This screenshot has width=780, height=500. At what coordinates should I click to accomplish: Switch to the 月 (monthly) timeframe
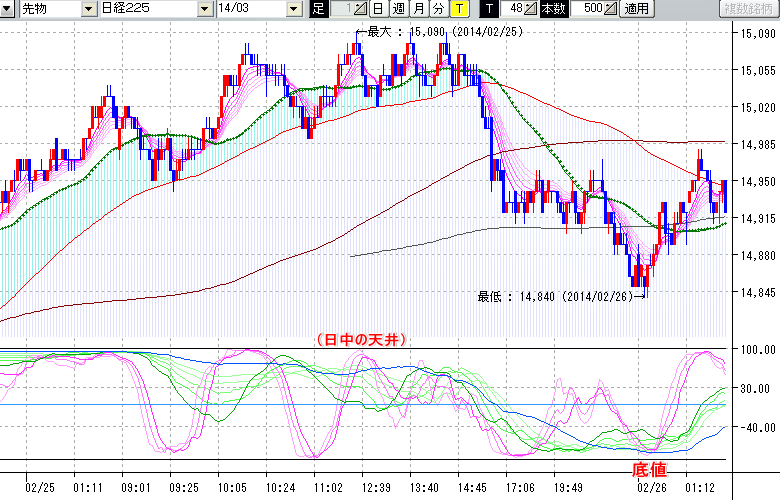(x=418, y=9)
